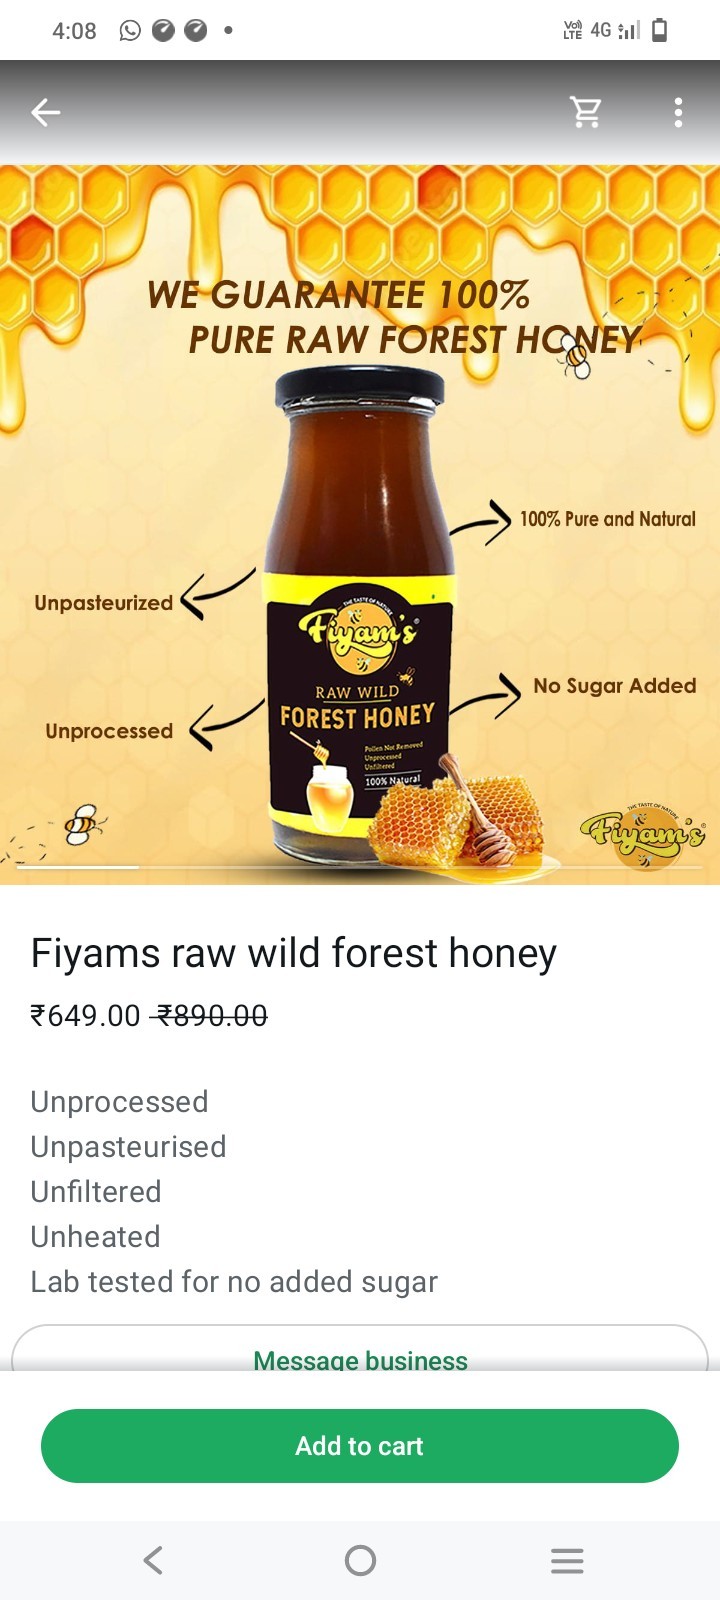Tap Android back navigation button
The height and width of the screenshot is (1600, 720).
click(x=153, y=1560)
